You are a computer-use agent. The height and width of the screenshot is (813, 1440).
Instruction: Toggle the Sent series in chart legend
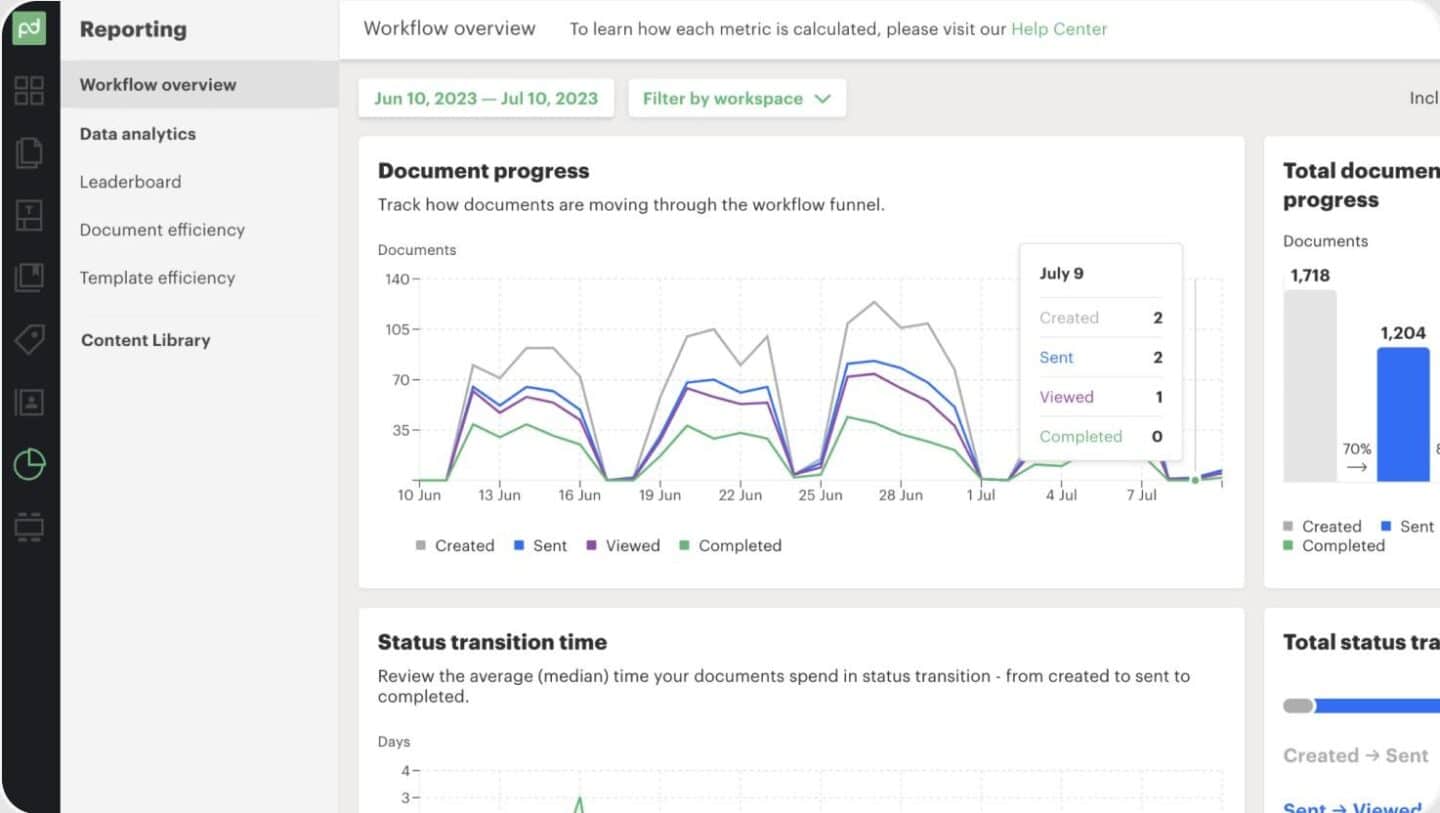coord(540,545)
